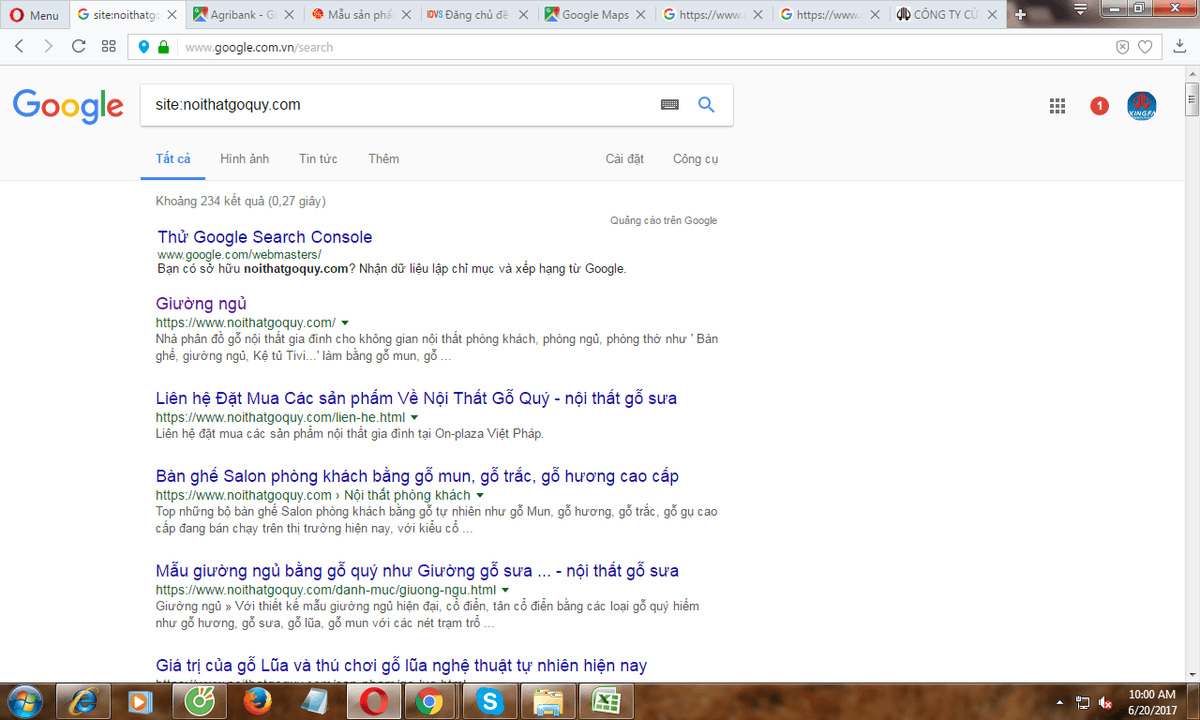
Task: Click the Google logo
Action: 68,105
